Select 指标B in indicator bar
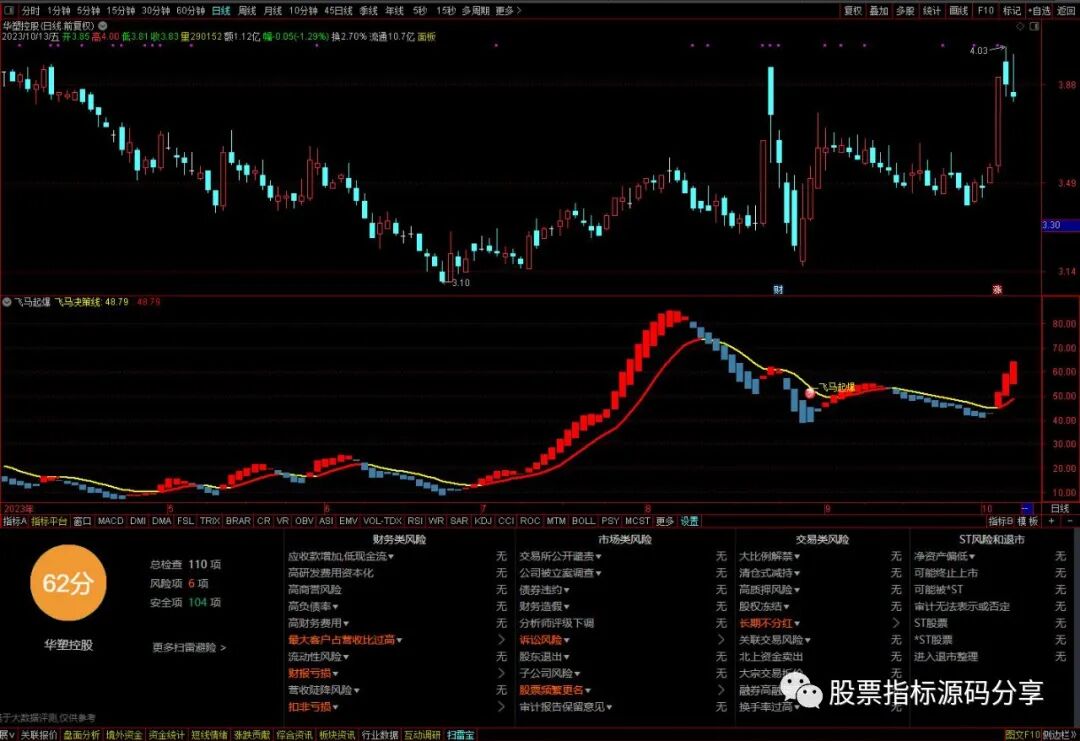 (x=1000, y=521)
